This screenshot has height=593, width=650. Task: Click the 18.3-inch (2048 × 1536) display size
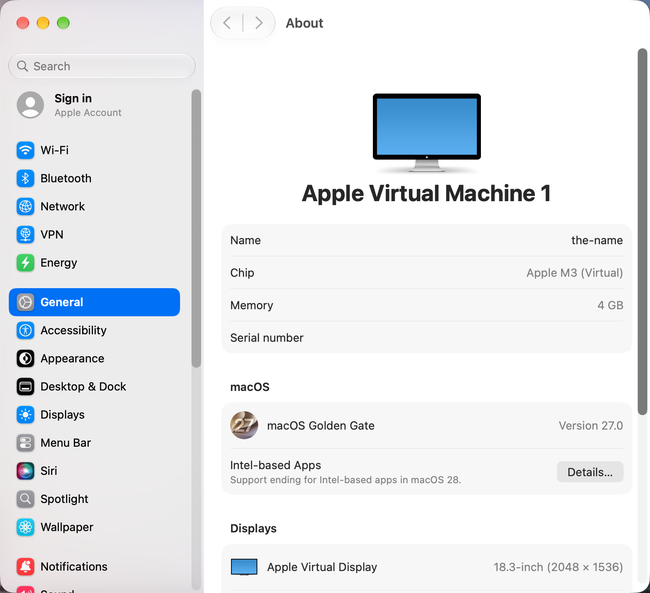coord(558,567)
